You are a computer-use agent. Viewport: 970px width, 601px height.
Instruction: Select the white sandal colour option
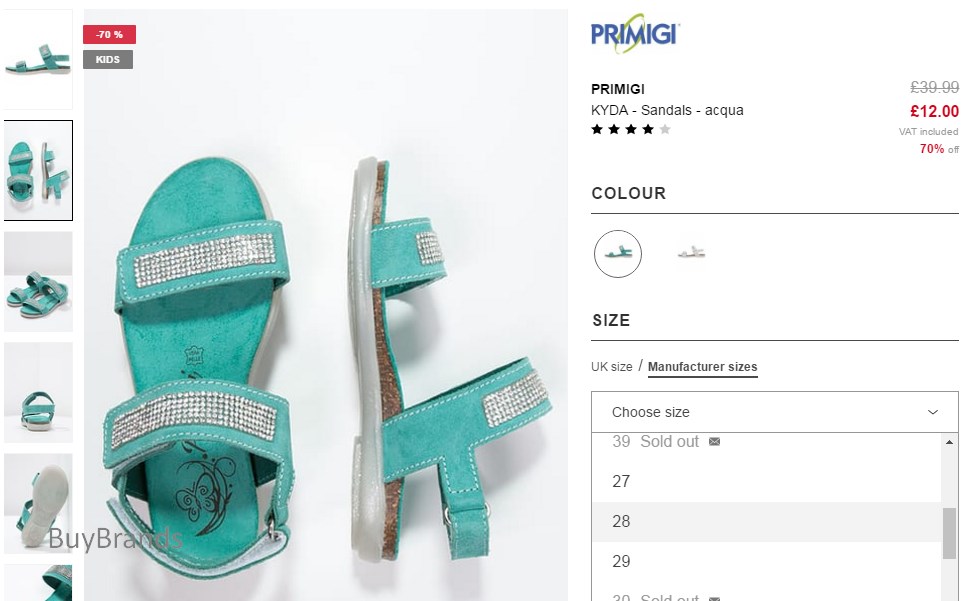[691, 252]
